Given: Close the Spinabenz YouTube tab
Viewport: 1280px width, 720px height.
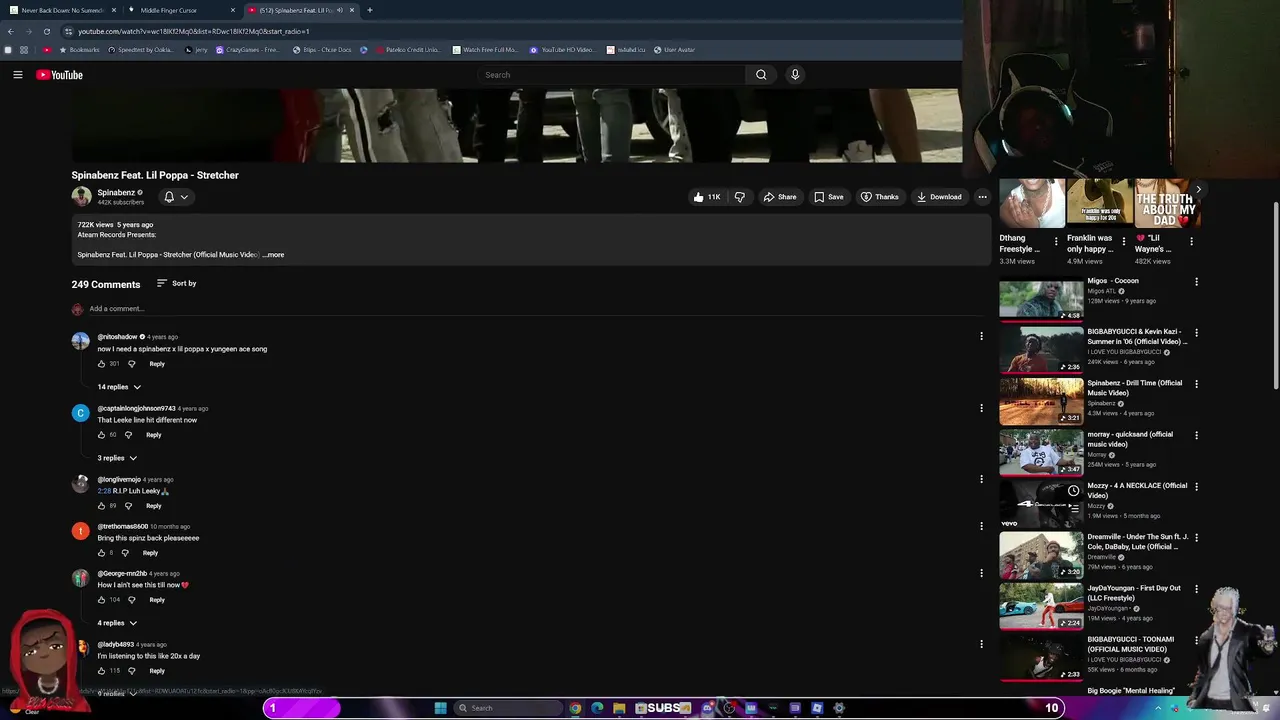Looking at the screenshot, I should pos(352,10).
